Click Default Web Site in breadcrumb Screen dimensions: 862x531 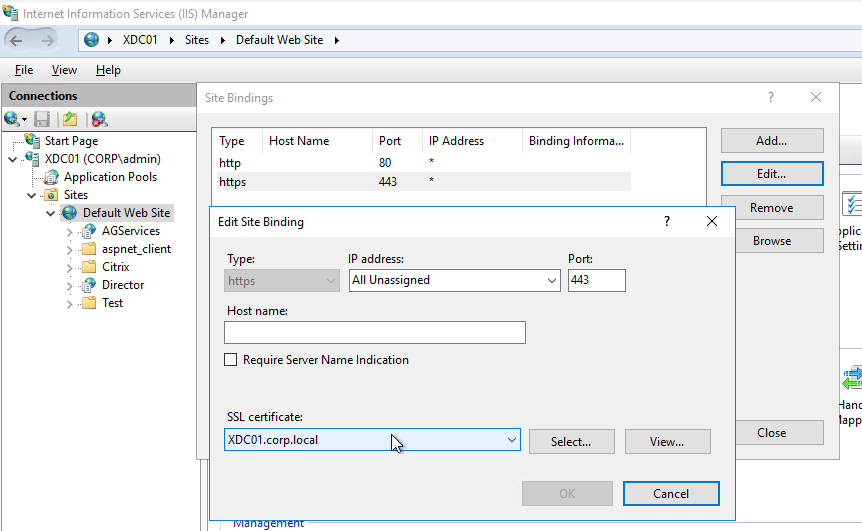pyautogui.click(x=279, y=40)
